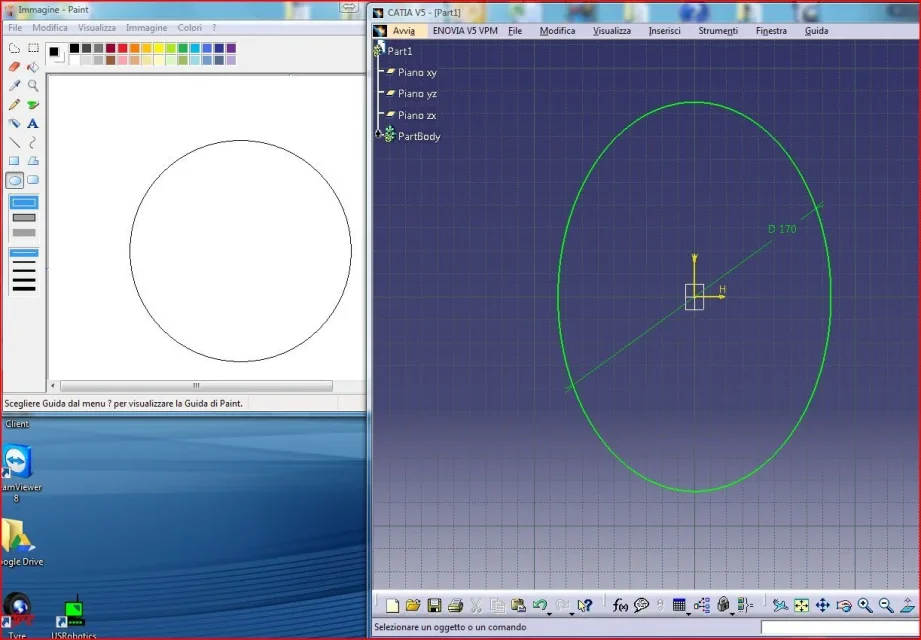Screen dimensions: 921x640
Task: Open the padlock icon dropdown arrow
Action: (732, 614)
